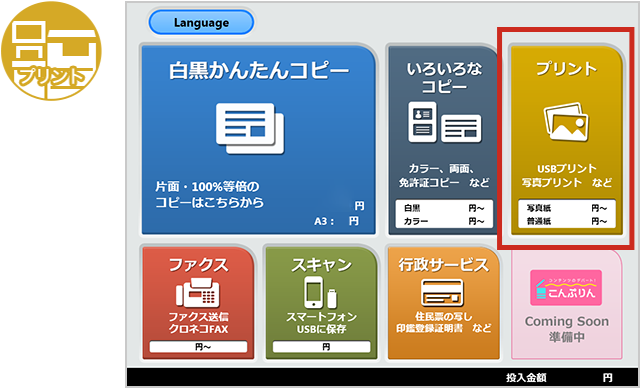Screen dimensions: 640x390
Task: Tap the ファクス price box showing 円～
Action: [x=198, y=347]
